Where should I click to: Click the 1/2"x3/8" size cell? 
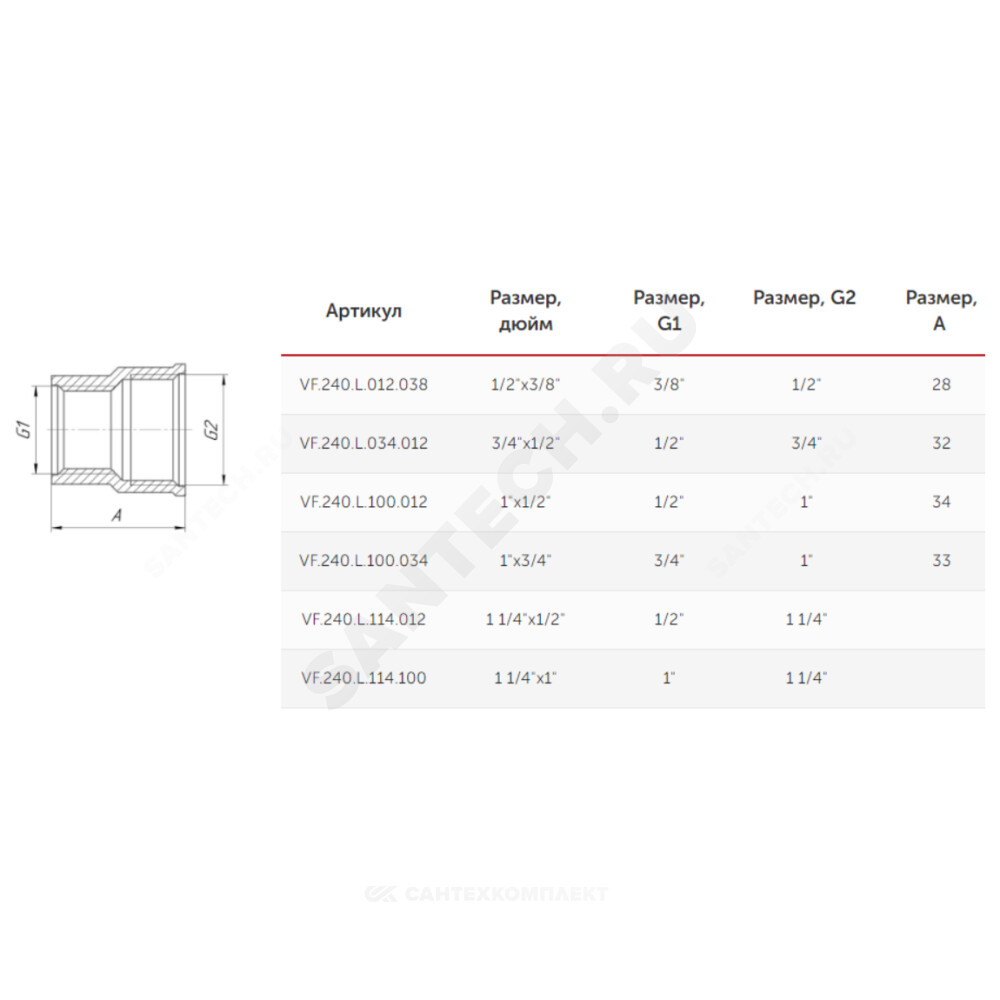[x=525, y=385]
